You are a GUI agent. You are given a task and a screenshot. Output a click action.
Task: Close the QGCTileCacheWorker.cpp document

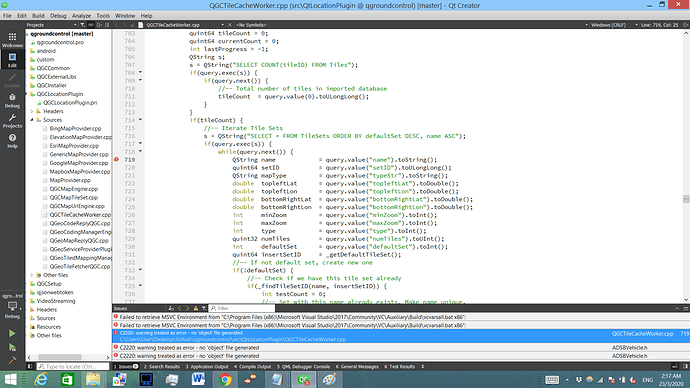tap(230, 25)
